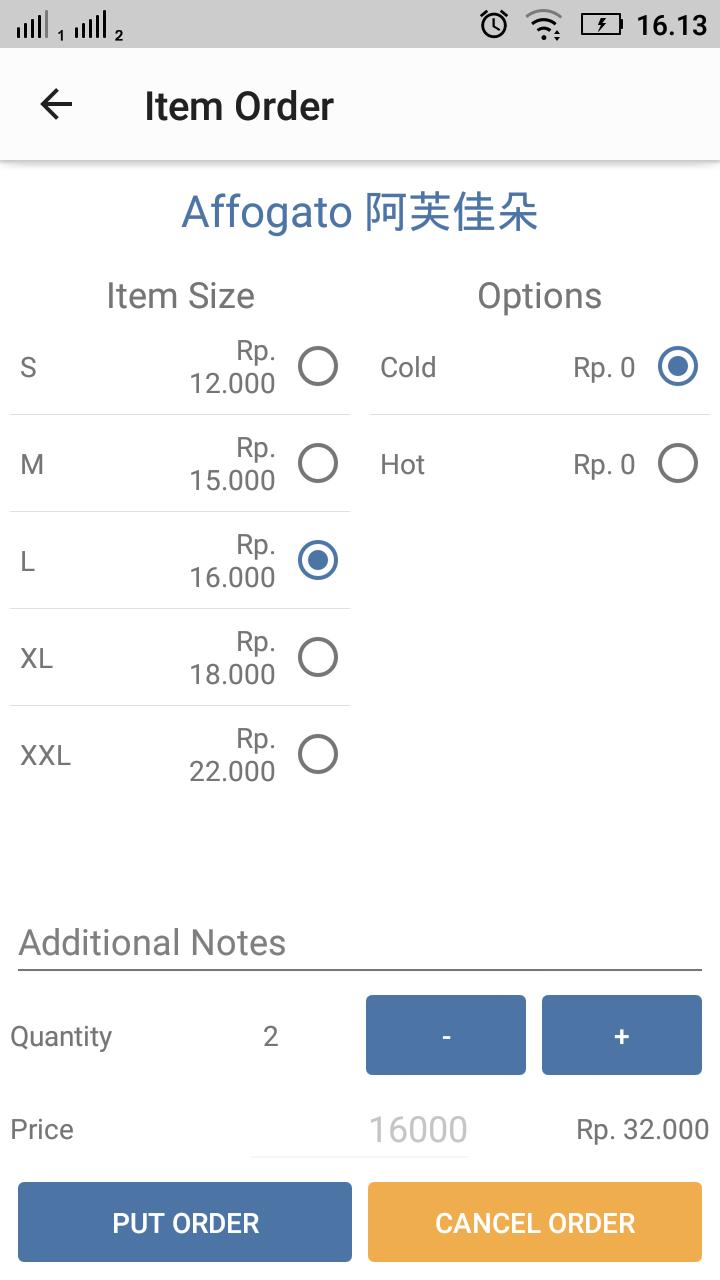Select the Hot option
Image resolution: width=720 pixels, height=1280 pixels.
[678, 463]
